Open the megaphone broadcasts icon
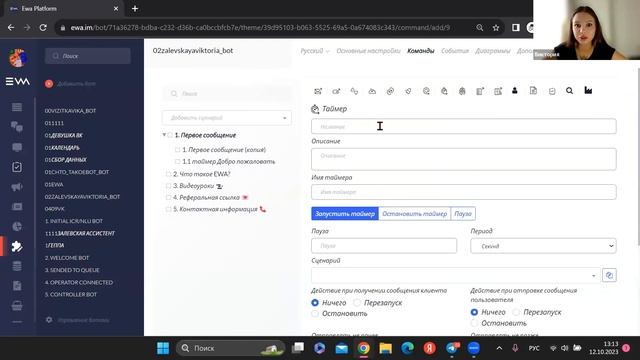 (x=17, y=187)
